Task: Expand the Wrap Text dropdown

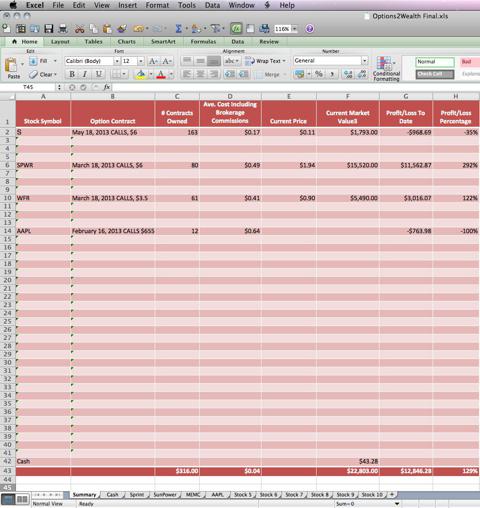Action: coord(284,61)
